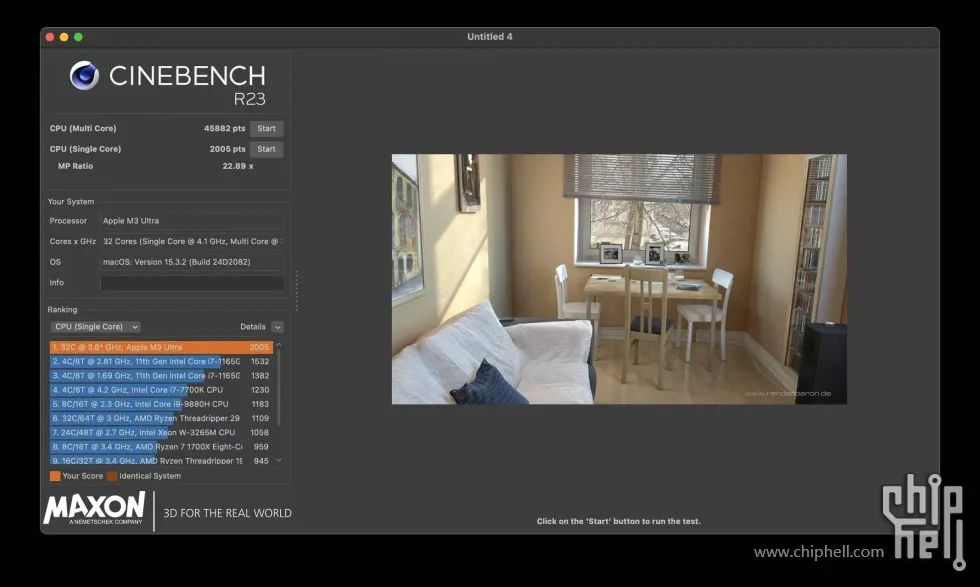Click the Cinebench sphere logo icon

click(x=84, y=76)
